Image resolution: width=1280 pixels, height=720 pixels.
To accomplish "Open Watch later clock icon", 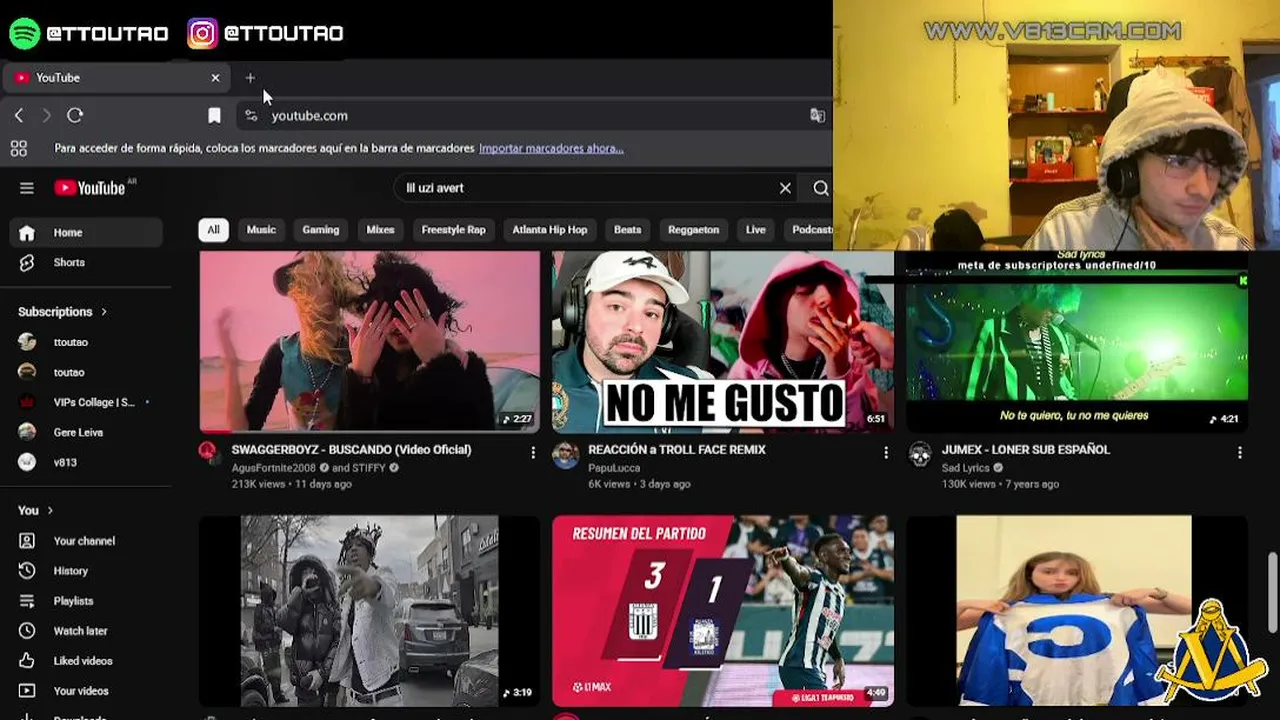I will 27,631.
